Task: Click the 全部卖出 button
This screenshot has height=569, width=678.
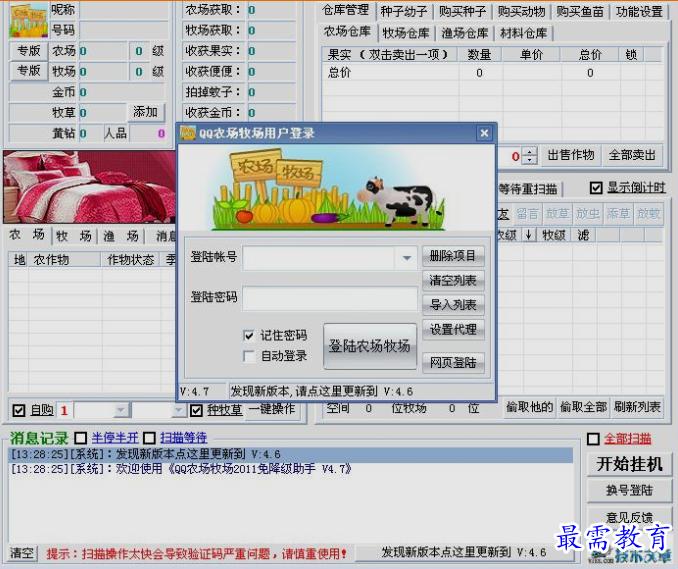Action: pyautogui.click(x=632, y=155)
